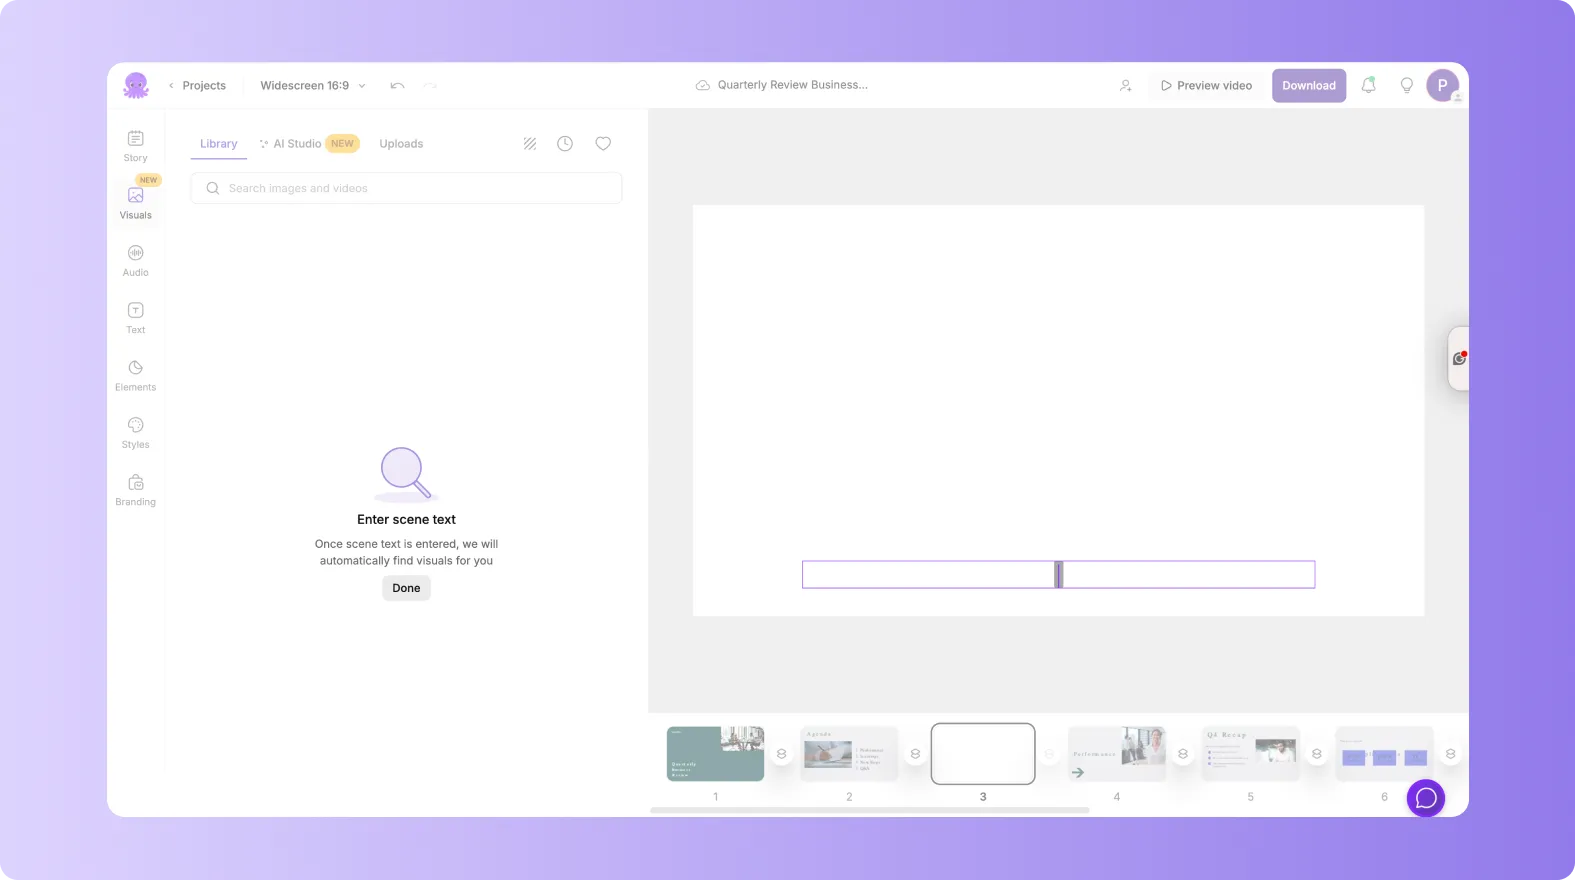Open the Branding panel
The height and width of the screenshot is (880, 1575).
tap(135, 490)
